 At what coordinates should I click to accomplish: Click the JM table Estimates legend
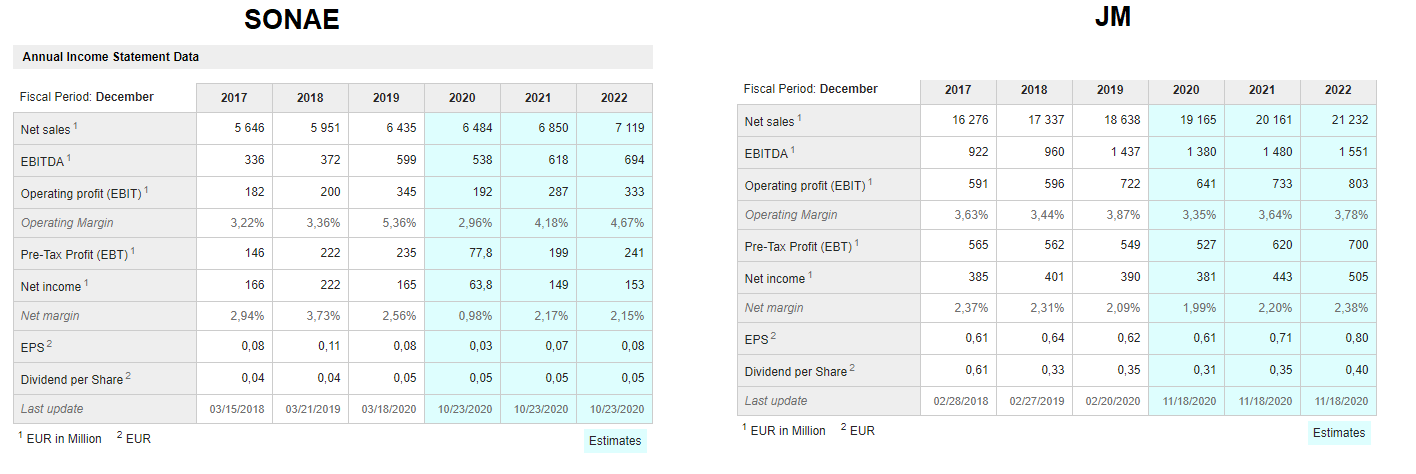coord(1339,433)
